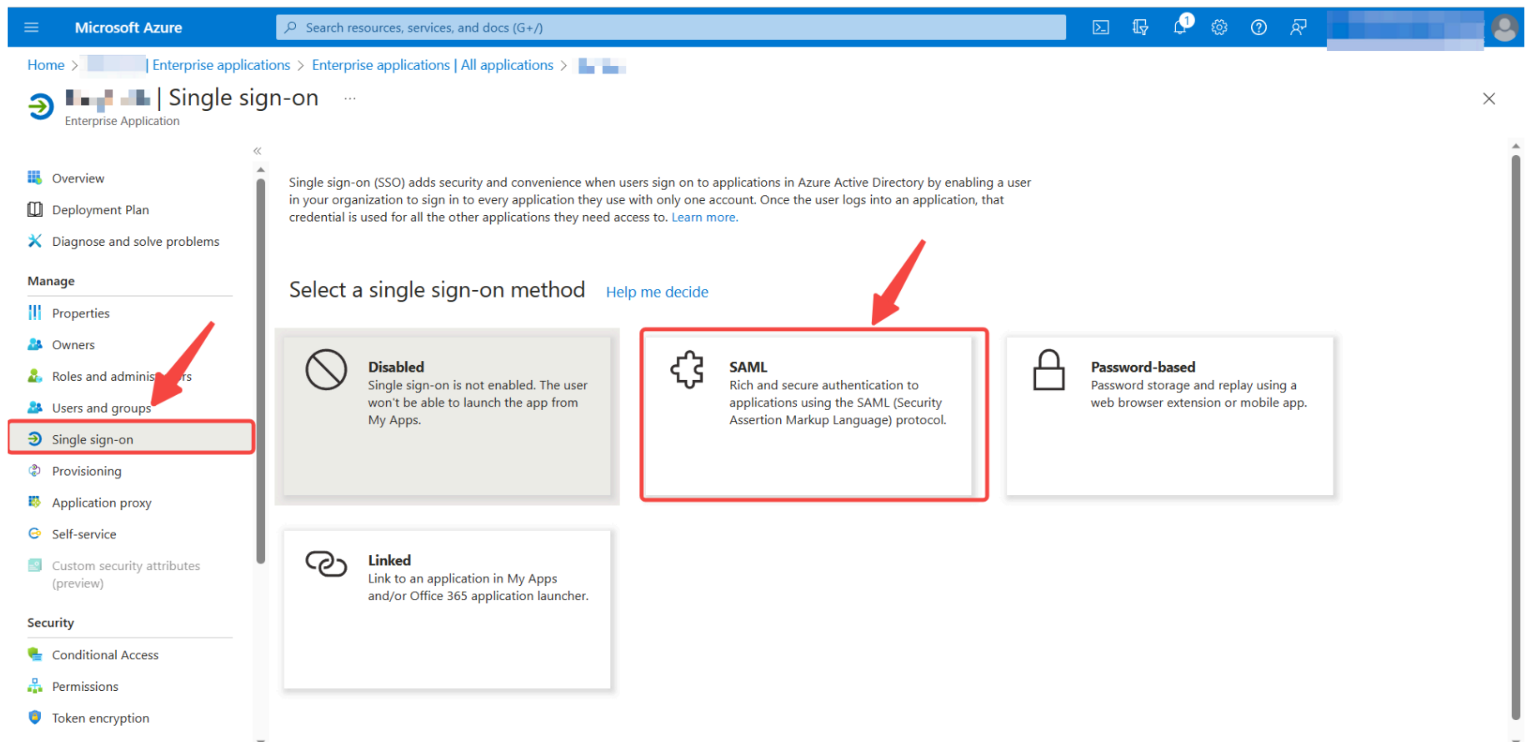1539x742 pixels.
Task: Focus the search resources input field
Action: [670, 28]
